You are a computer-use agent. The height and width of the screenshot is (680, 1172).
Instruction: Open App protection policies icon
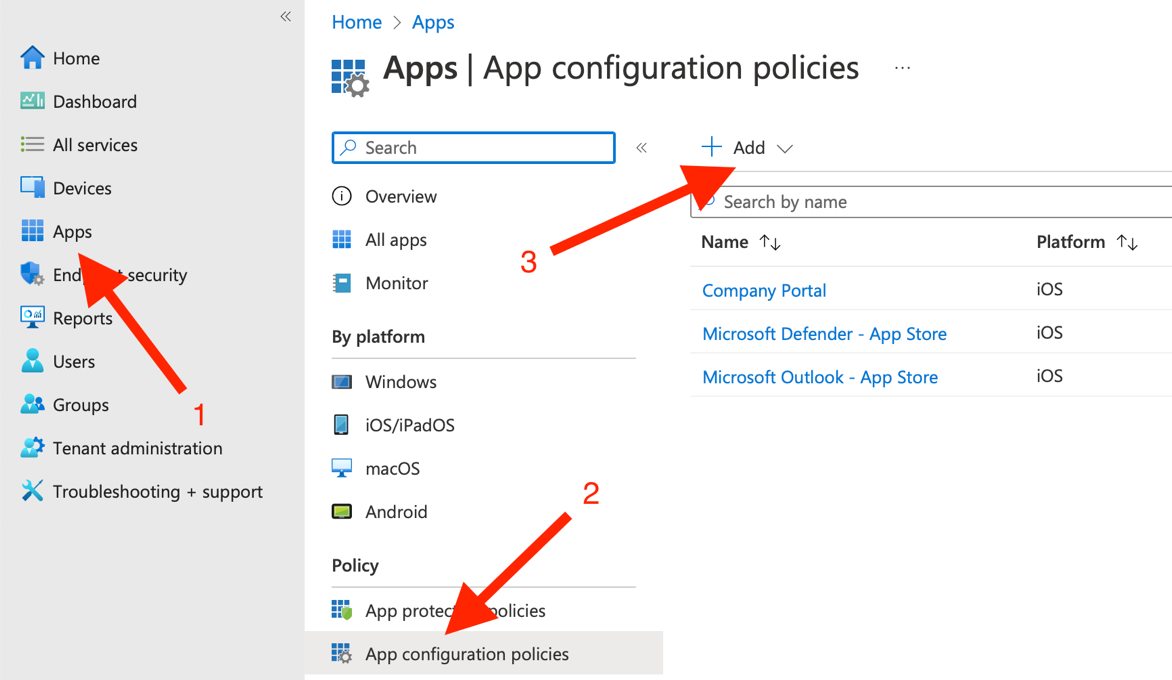coord(342,611)
